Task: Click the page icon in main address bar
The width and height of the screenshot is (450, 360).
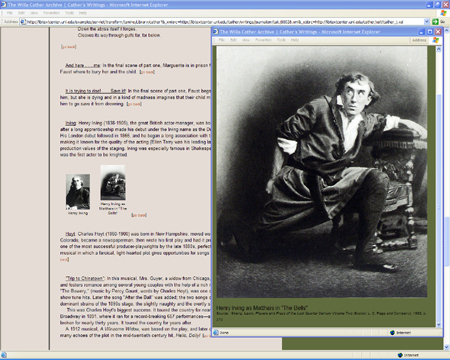Action: [x=23, y=22]
